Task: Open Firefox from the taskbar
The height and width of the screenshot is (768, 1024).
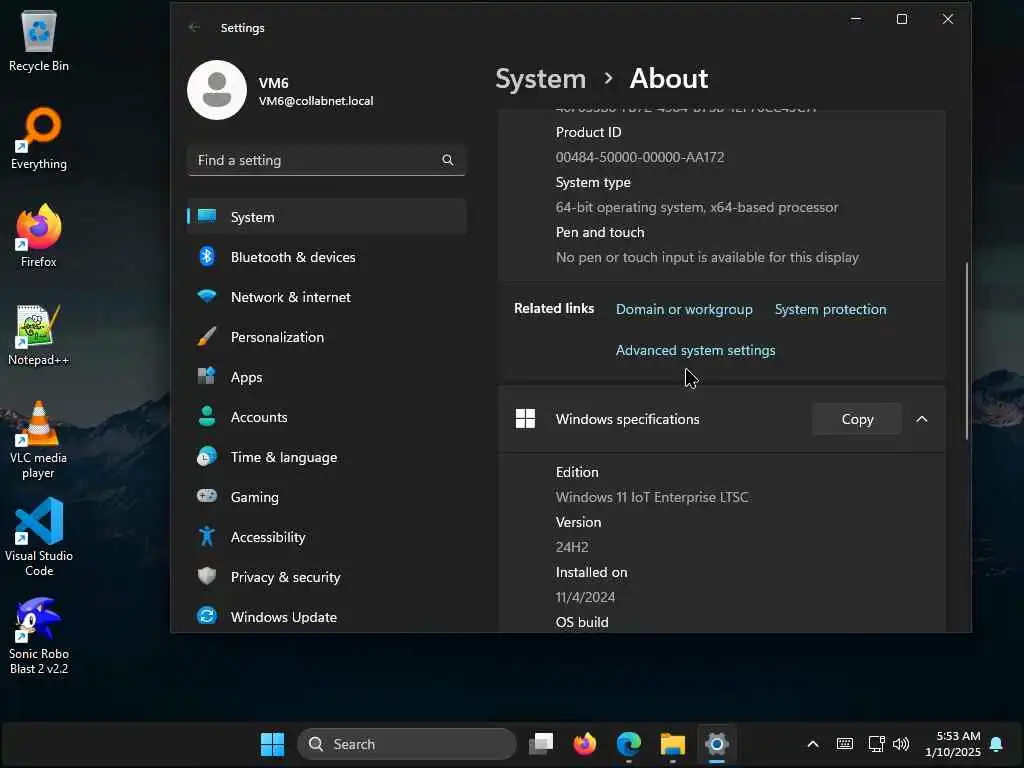Action: coord(584,744)
